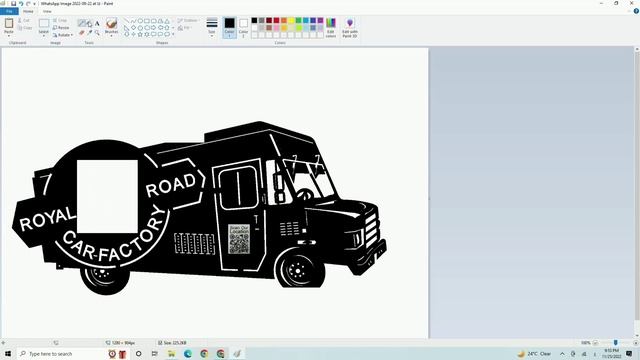Show hidden system tray icons chevron
The image size is (640, 360).
(x=562, y=354)
